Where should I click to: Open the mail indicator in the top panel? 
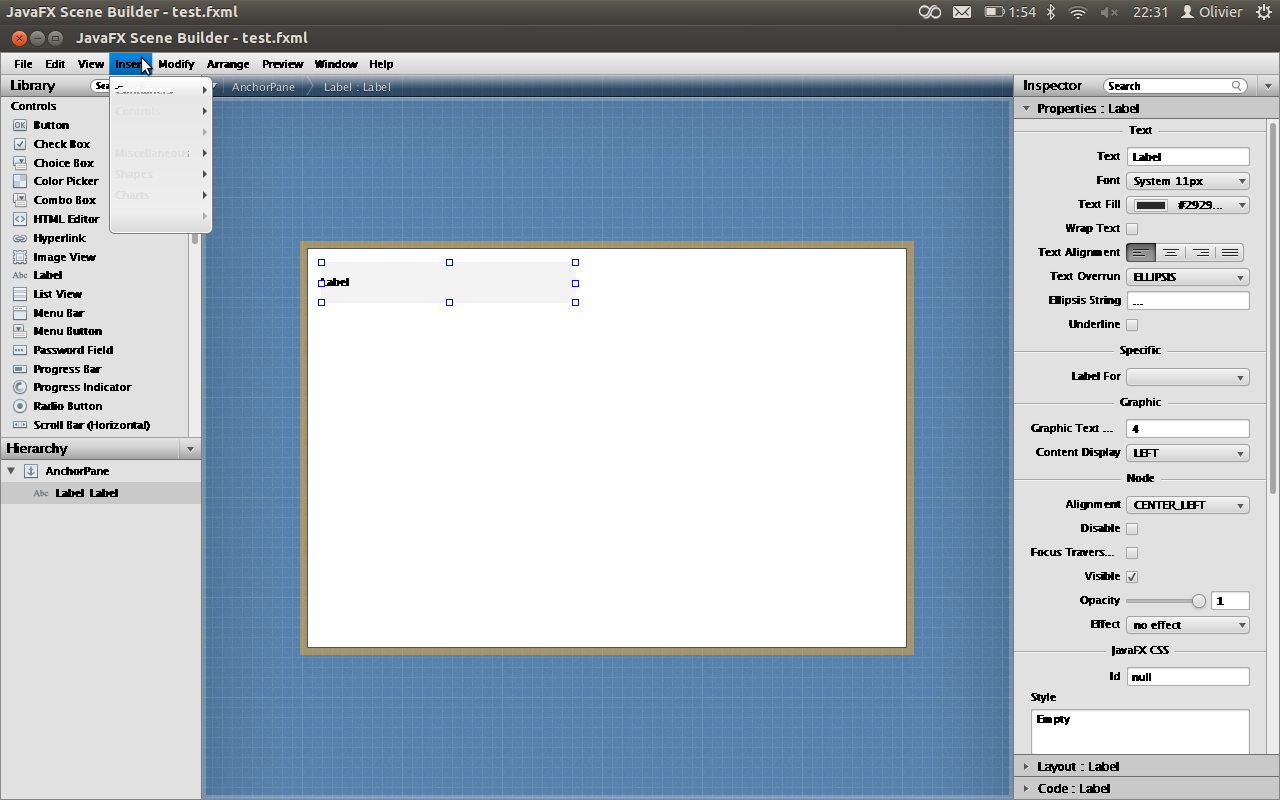tap(961, 12)
